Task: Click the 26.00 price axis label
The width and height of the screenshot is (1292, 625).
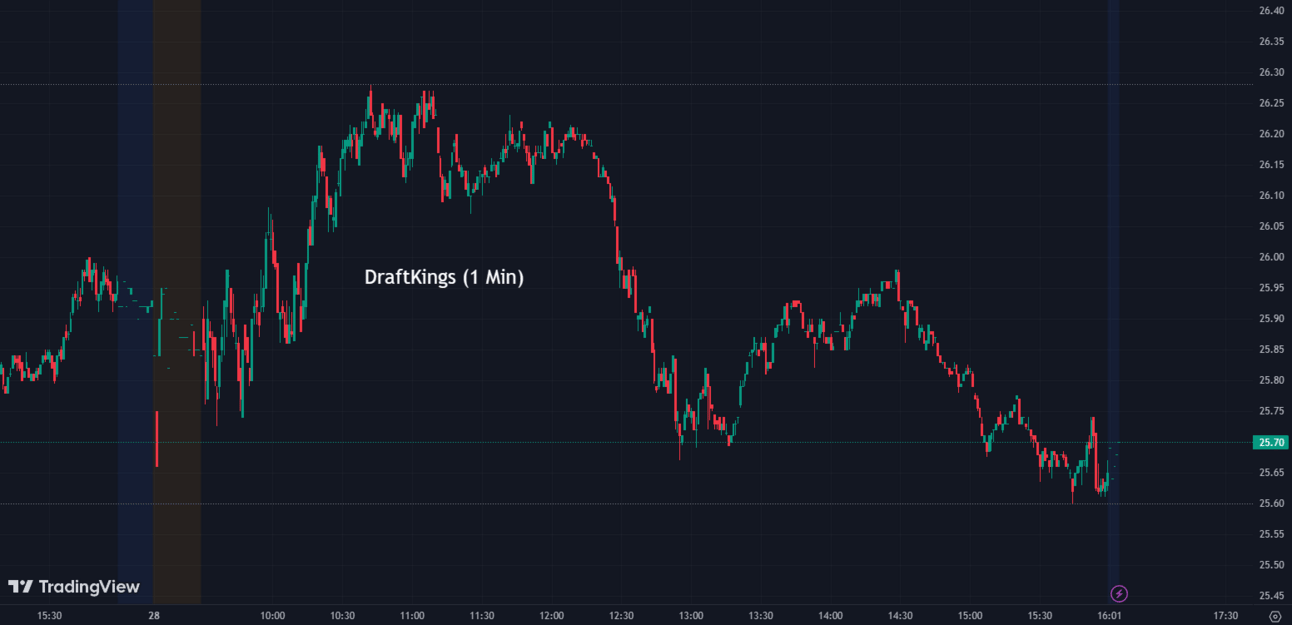Action: click(x=1272, y=257)
